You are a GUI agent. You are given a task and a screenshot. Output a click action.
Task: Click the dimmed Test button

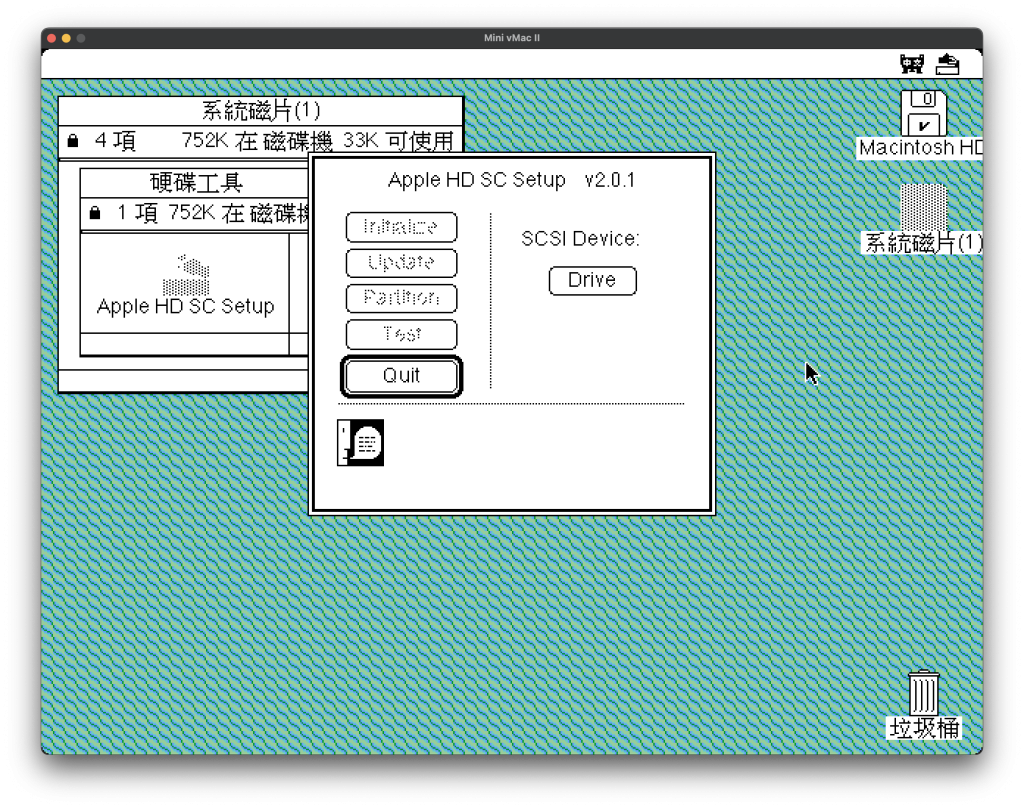[x=401, y=334]
